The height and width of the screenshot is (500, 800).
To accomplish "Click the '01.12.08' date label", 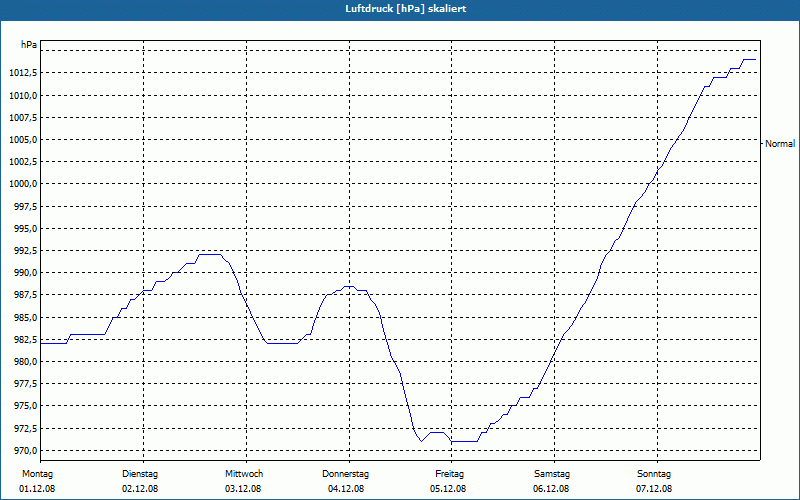I will tap(37, 489).
